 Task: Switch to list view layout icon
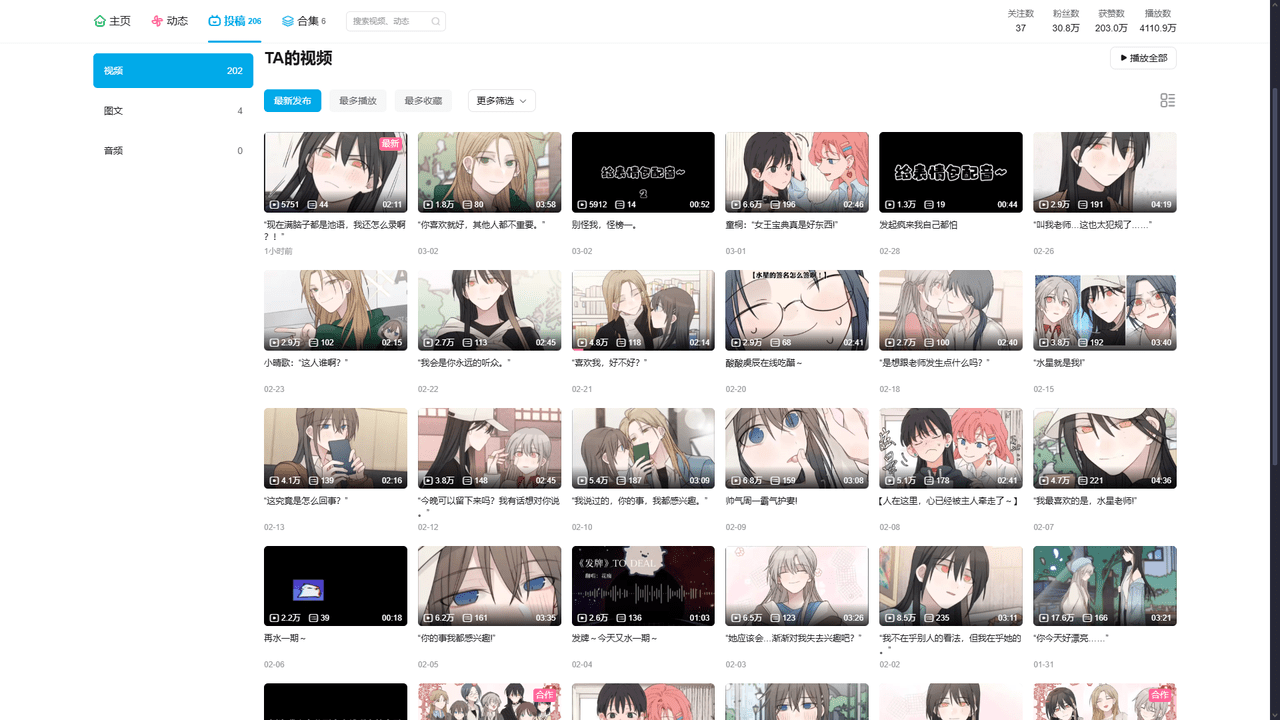pos(1168,100)
